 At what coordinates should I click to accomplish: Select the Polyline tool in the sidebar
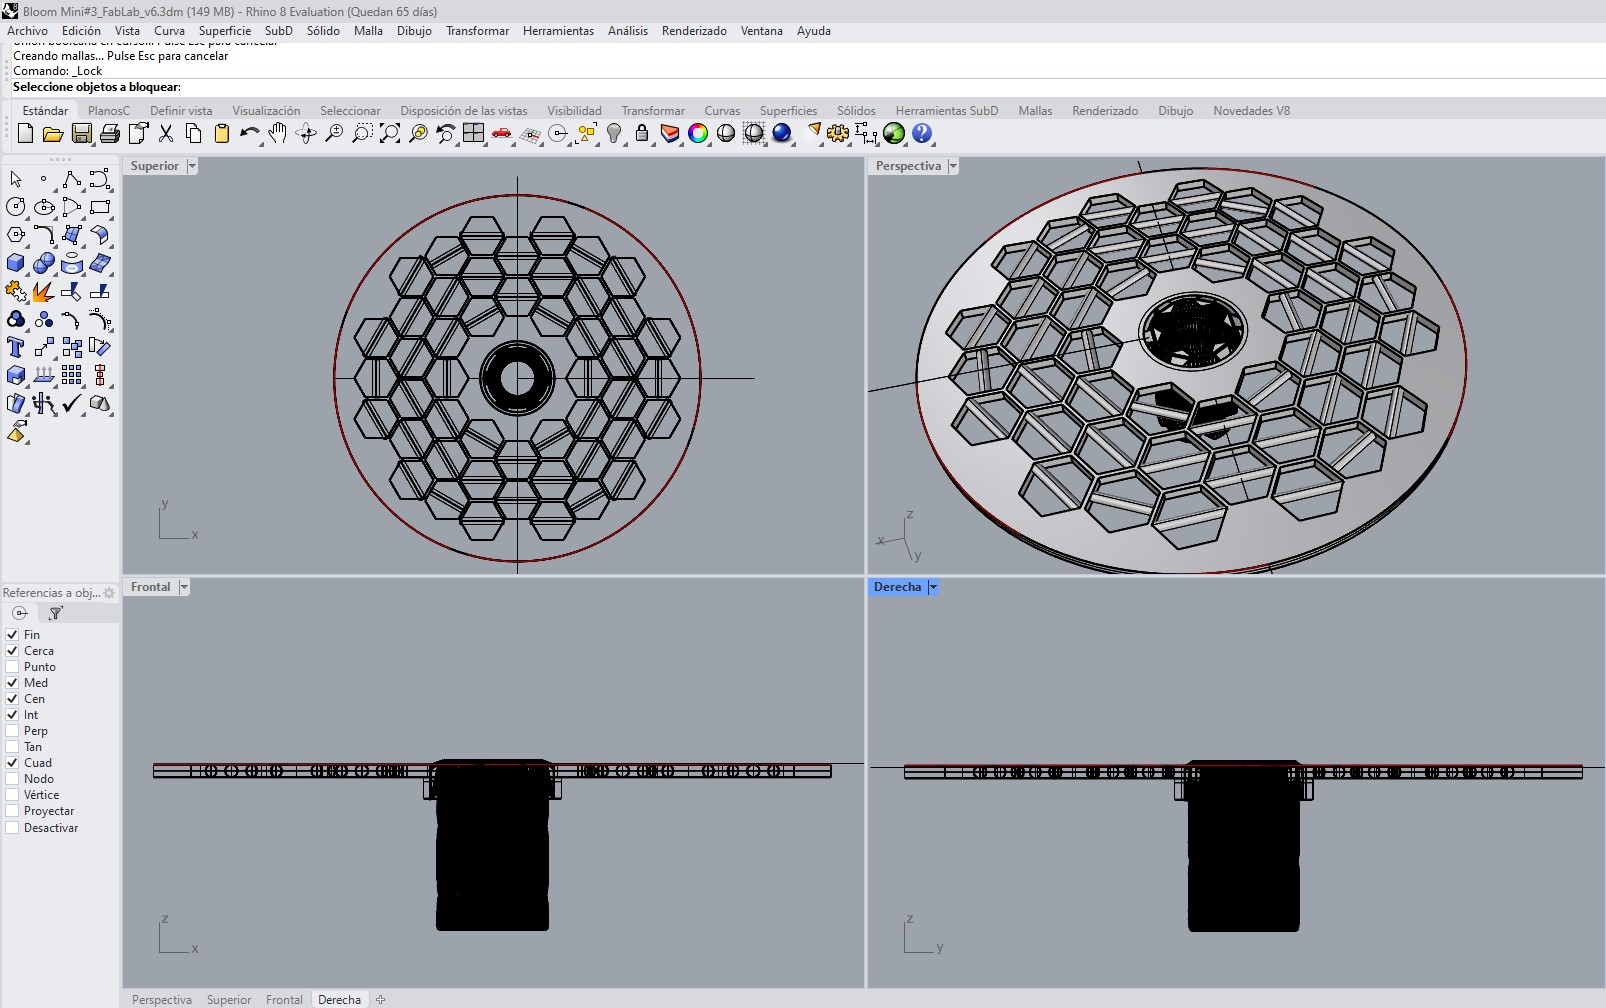(72, 179)
